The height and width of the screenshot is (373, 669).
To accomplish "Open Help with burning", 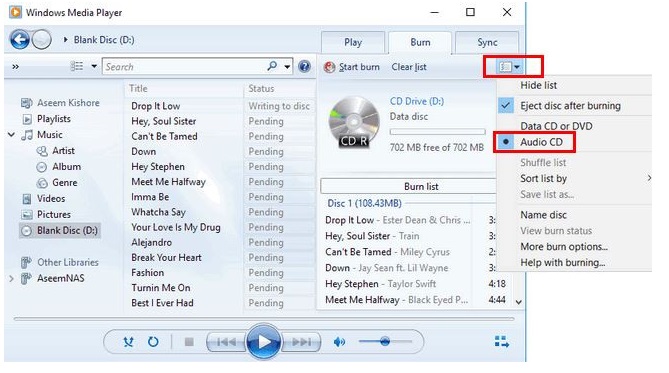I will 562,262.
